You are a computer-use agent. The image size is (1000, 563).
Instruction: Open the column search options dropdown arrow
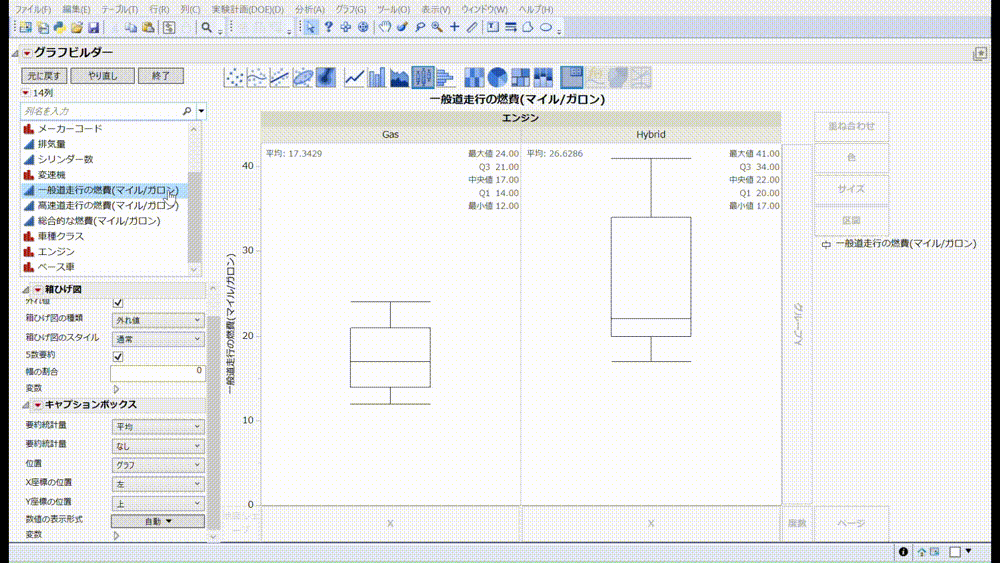(202, 111)
